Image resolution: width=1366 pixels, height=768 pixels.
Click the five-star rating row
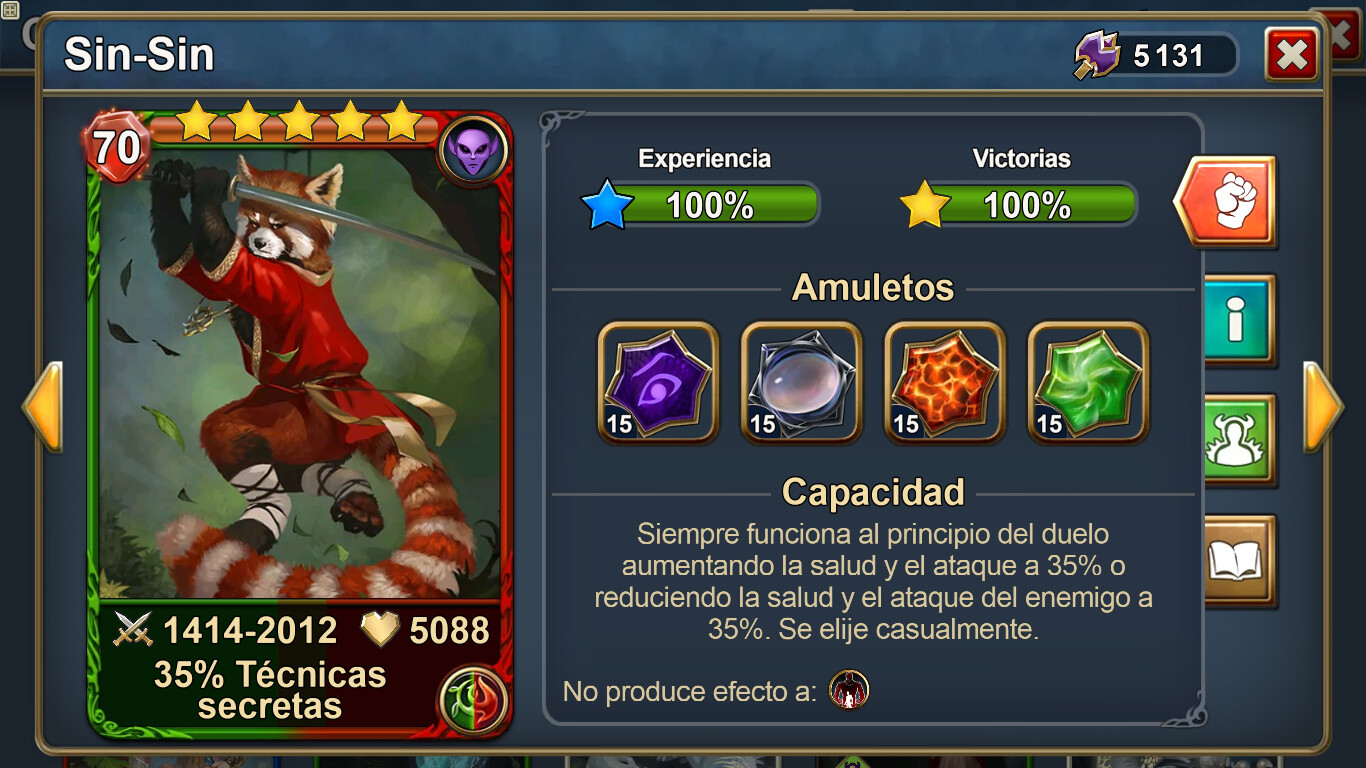coord(299,121)
